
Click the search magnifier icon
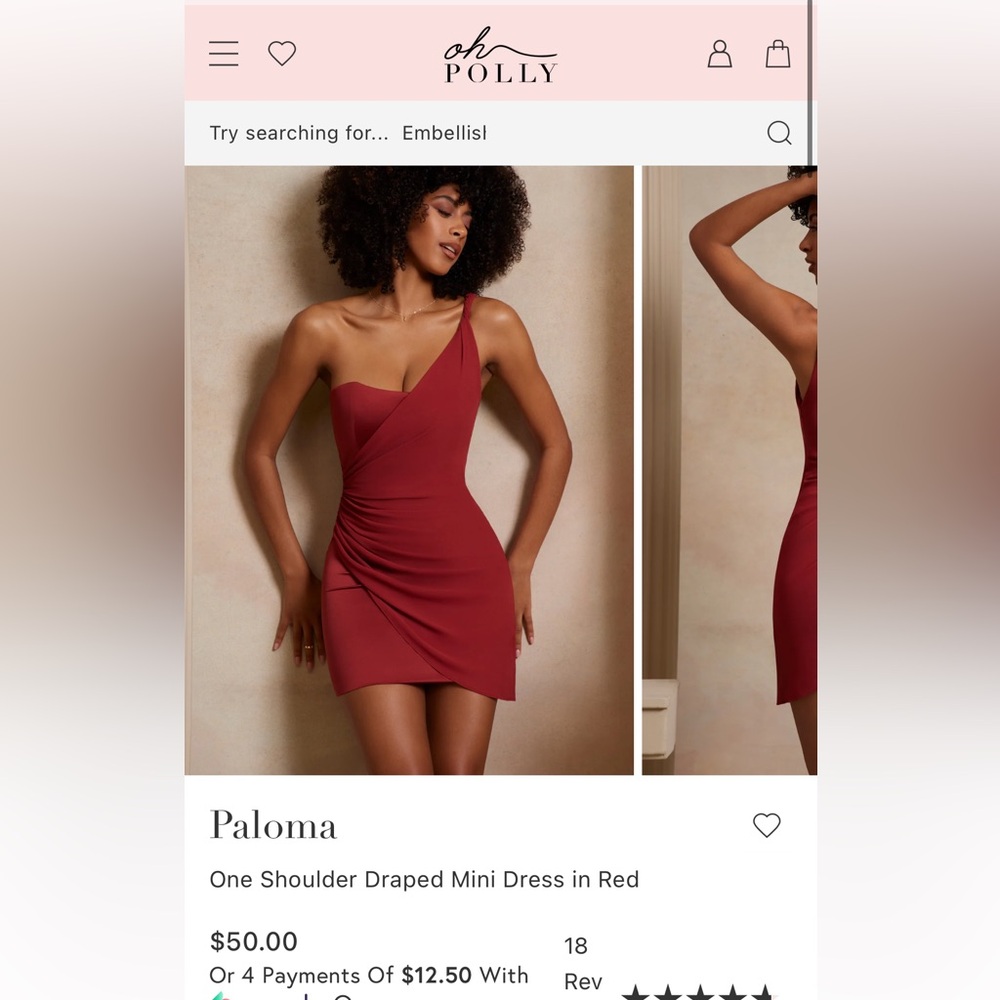pos(779,132)
